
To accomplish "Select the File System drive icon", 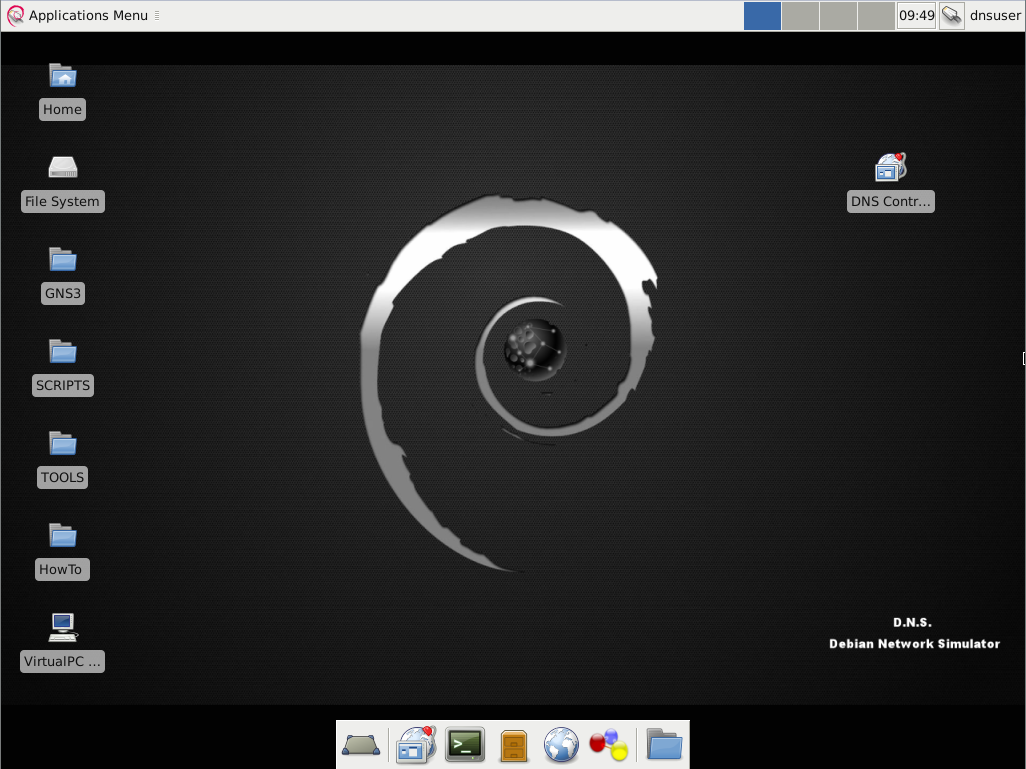I will [x=63, y=168].
